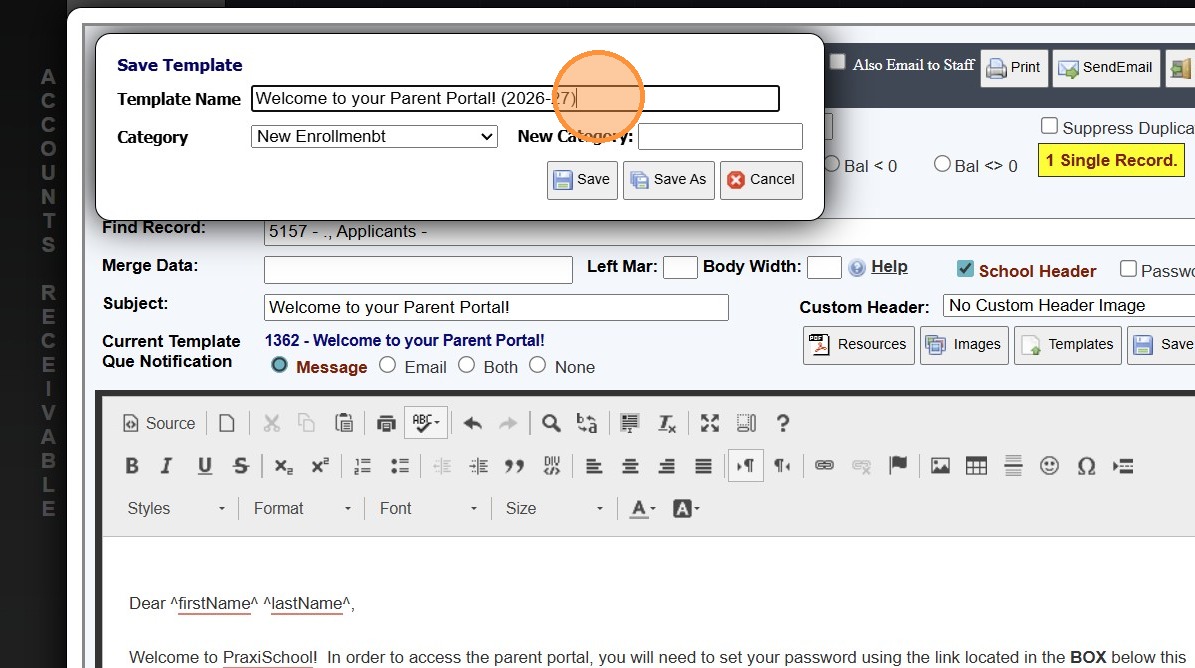The image size is (1195, 668).
Task: Enable the Suppress Duplicates checkbox
Action: pos(1050,127)
